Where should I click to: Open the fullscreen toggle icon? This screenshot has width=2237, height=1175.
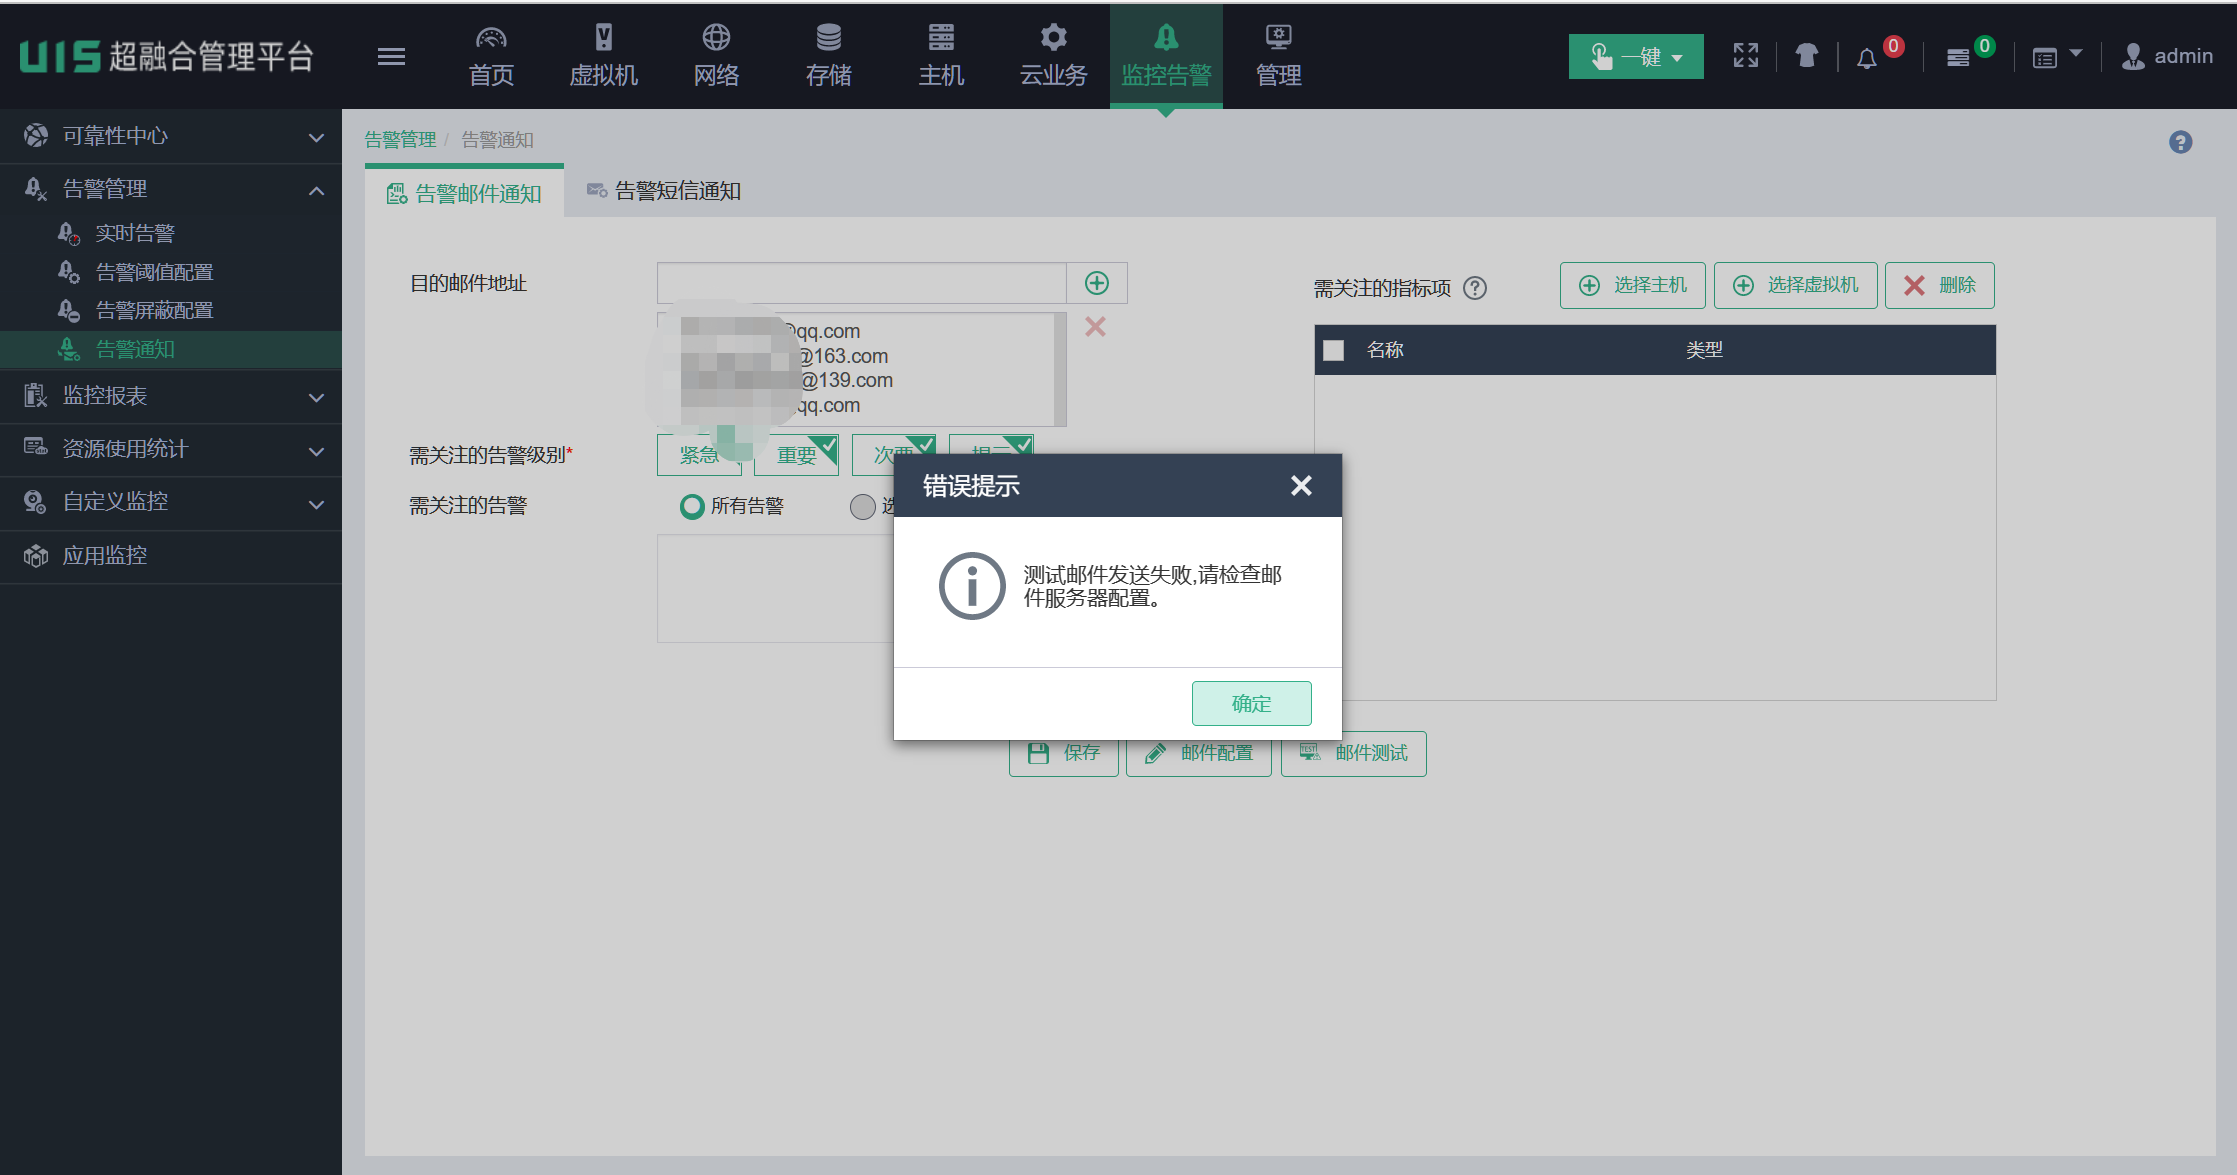(x=1745, y=56)
